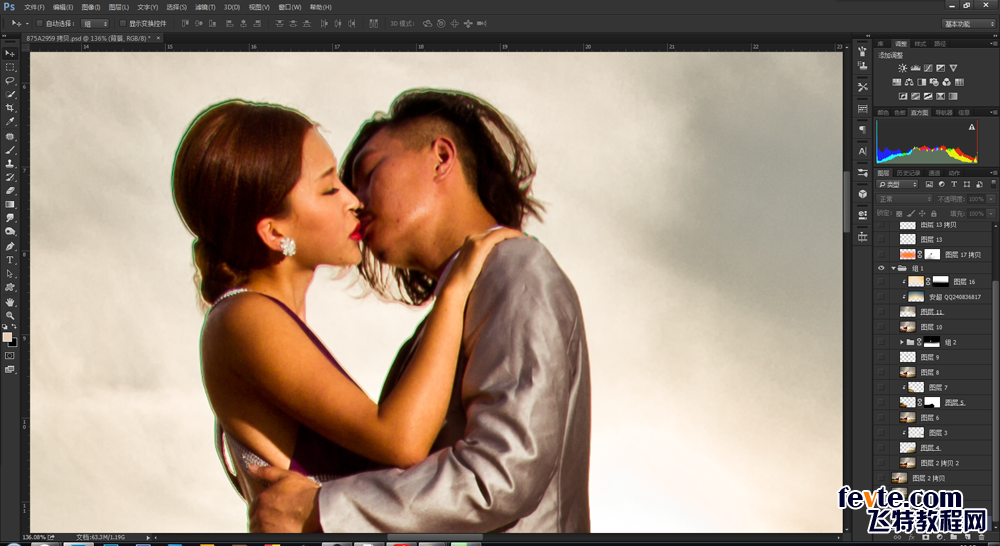
Task: Select the Eyedropper tool
Action: (10, 121)
